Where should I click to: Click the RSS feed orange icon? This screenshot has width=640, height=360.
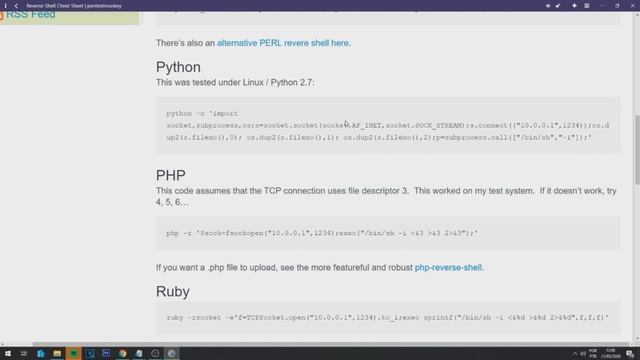point(1,16)
